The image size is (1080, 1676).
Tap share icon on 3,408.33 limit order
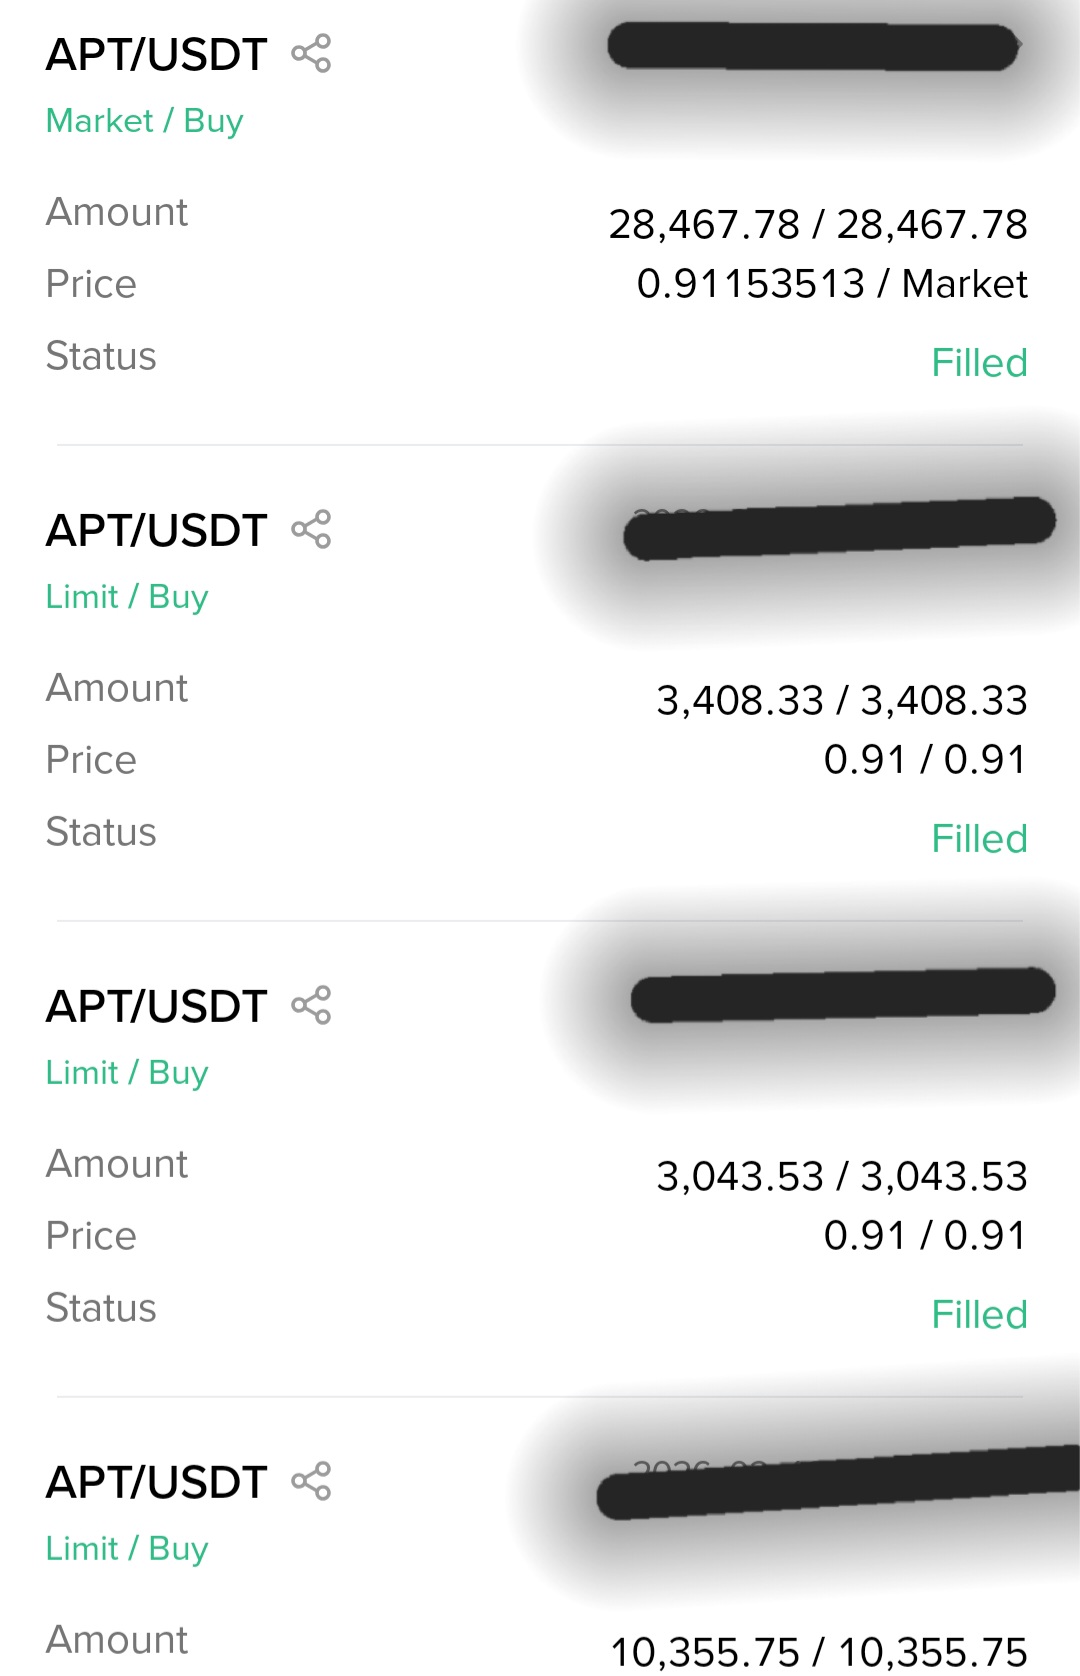311,530
